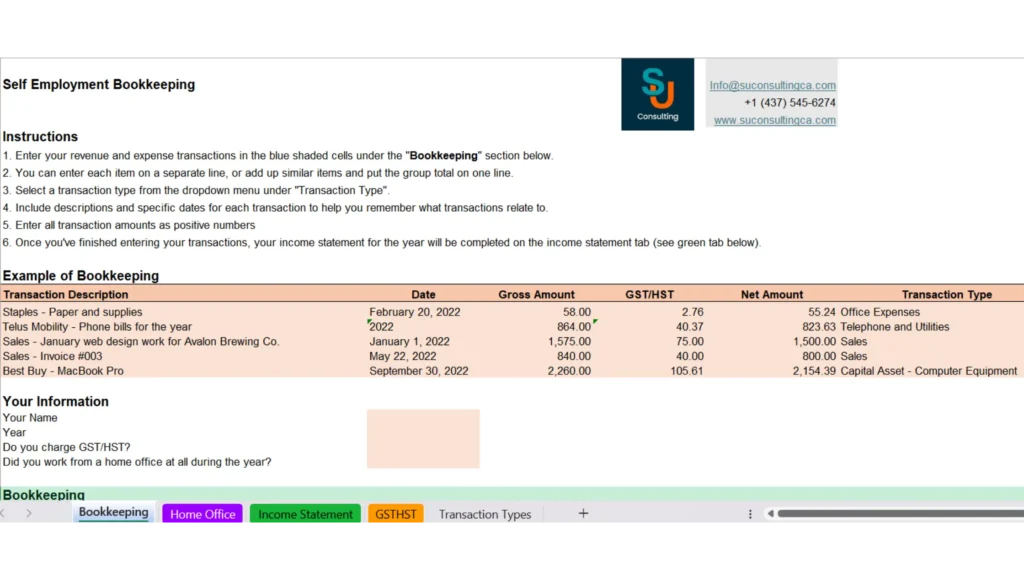Screen dimensions: 1024x576
Task: Open the Income Statement tab
Action: [305, 514]
